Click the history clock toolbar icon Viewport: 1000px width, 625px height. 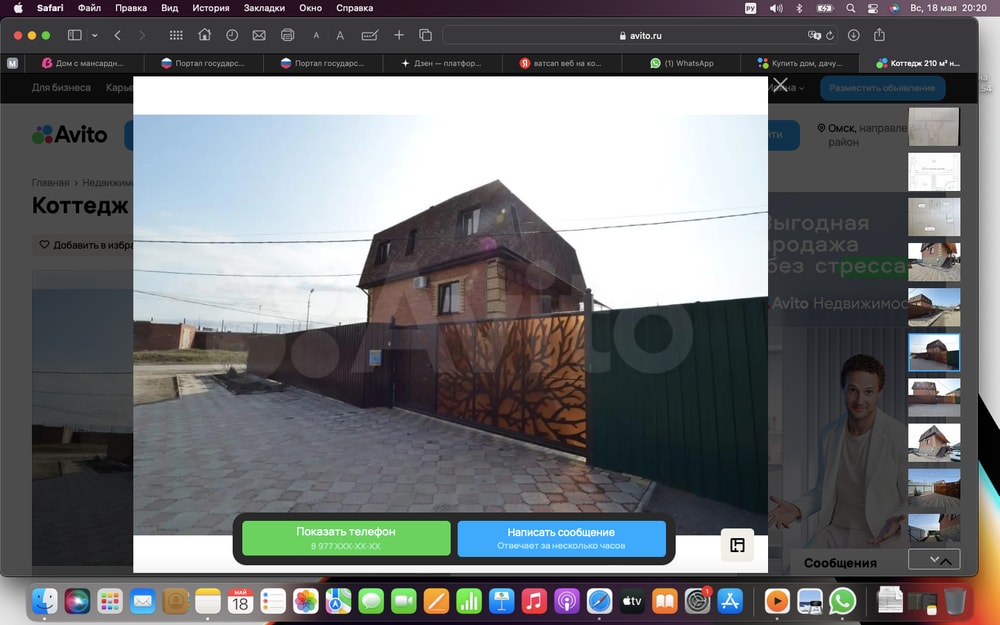[x=232, y=35]
